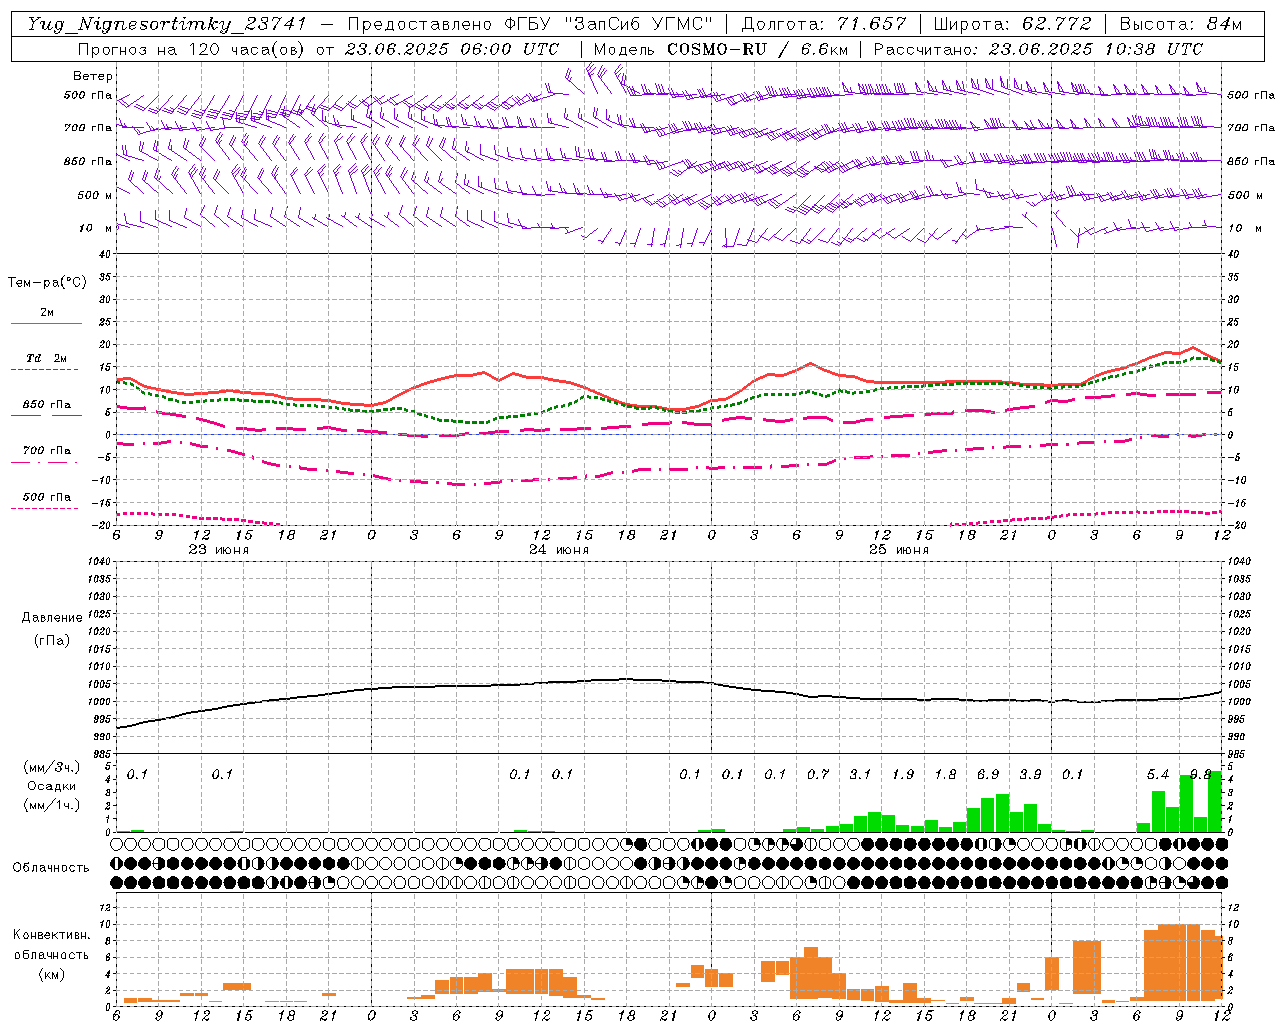
Task: Click the '3.9' precipitation amount
Action: click(x=1030, y=774)
